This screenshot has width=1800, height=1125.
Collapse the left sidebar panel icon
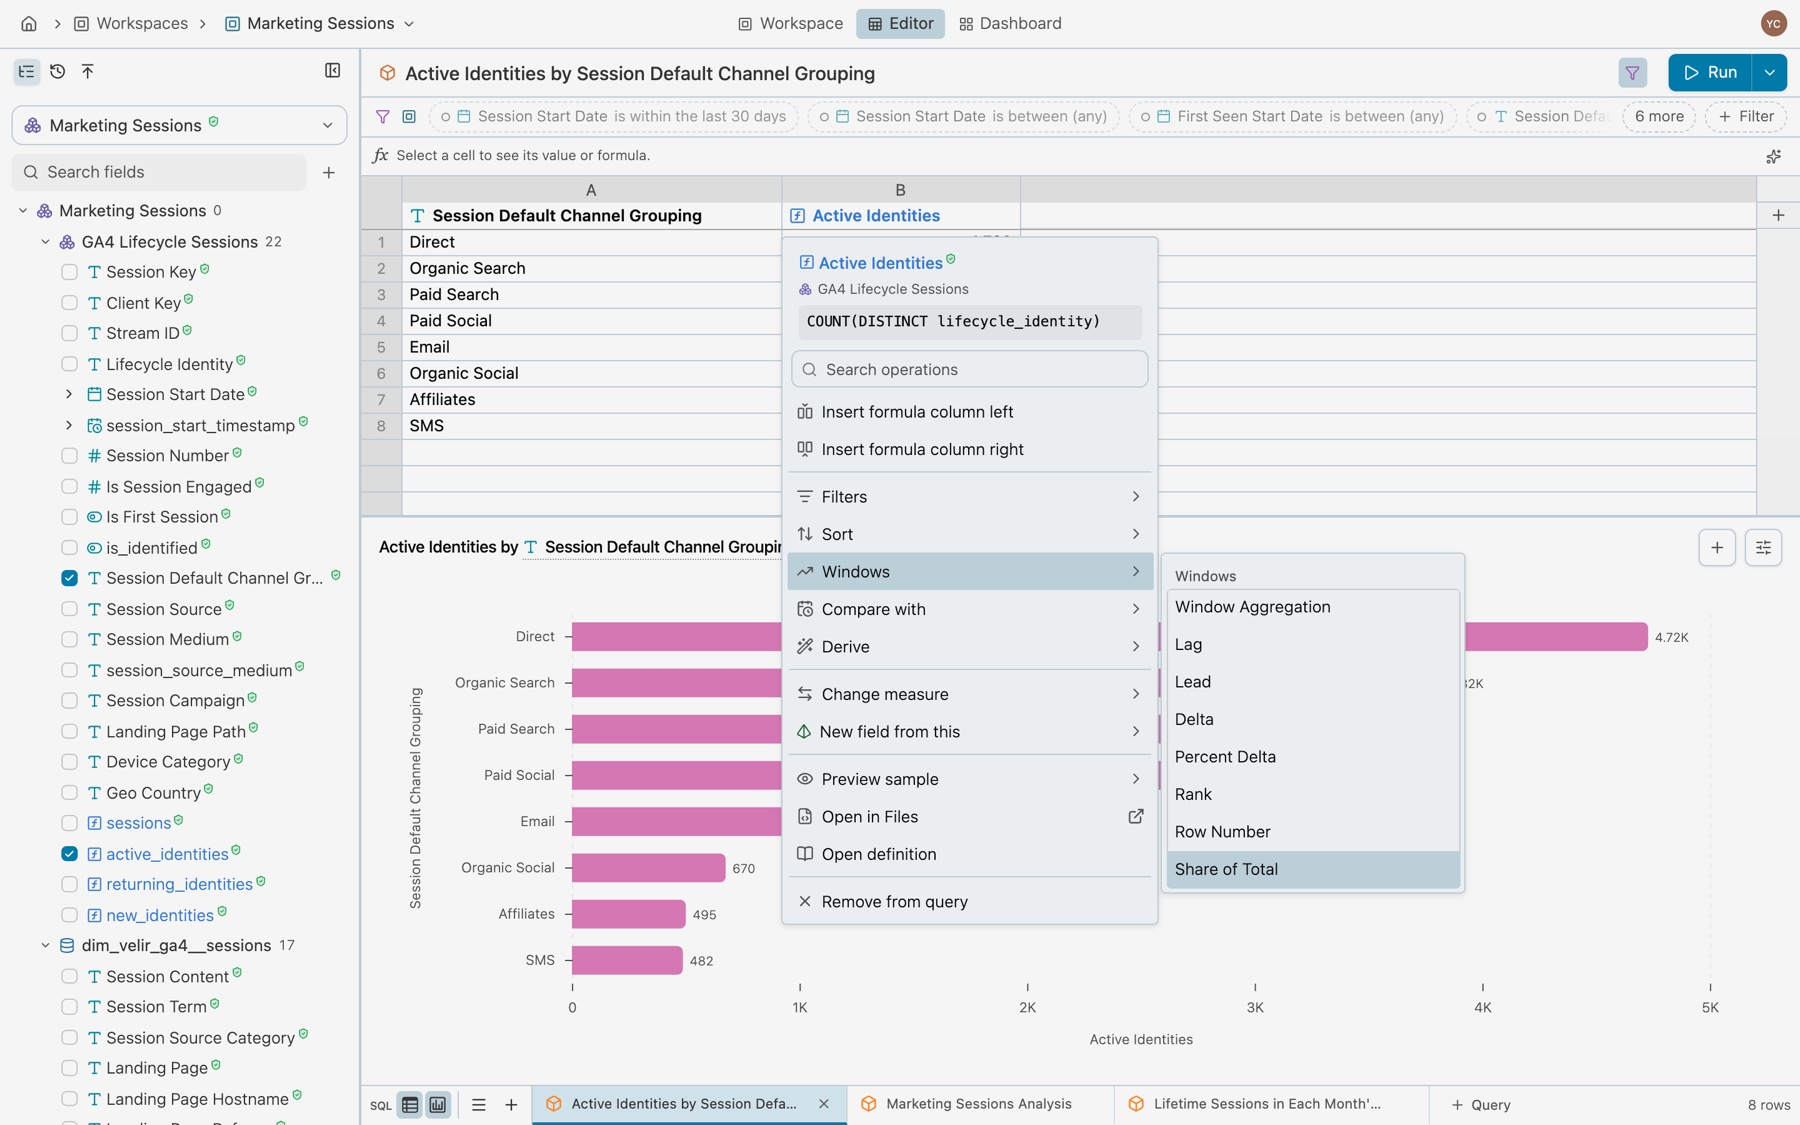333,71
